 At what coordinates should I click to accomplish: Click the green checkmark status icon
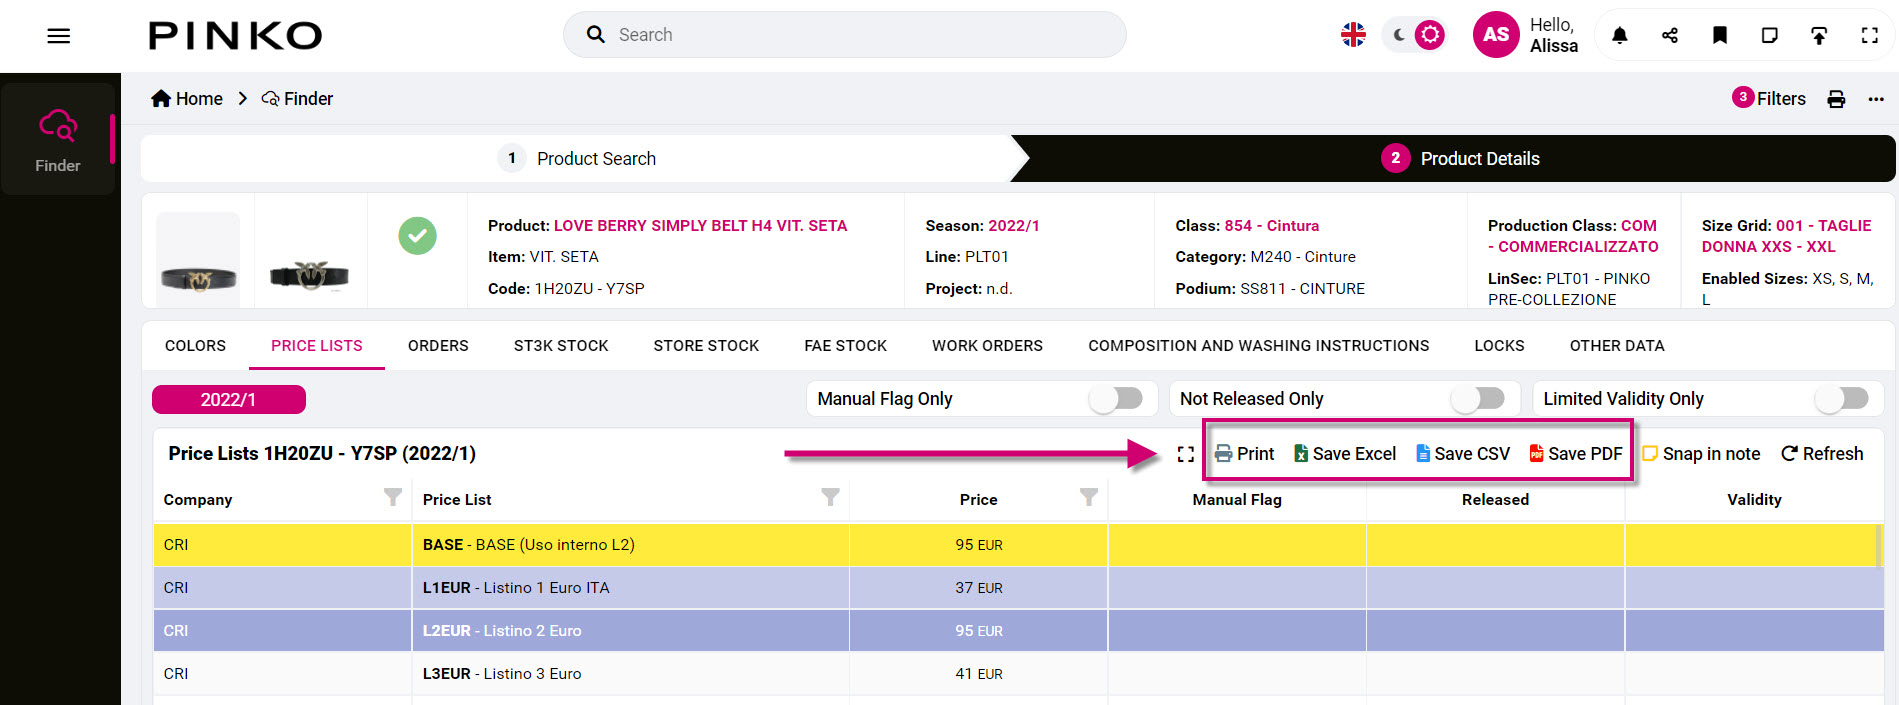pyautogui.click(x=417, y=236)
